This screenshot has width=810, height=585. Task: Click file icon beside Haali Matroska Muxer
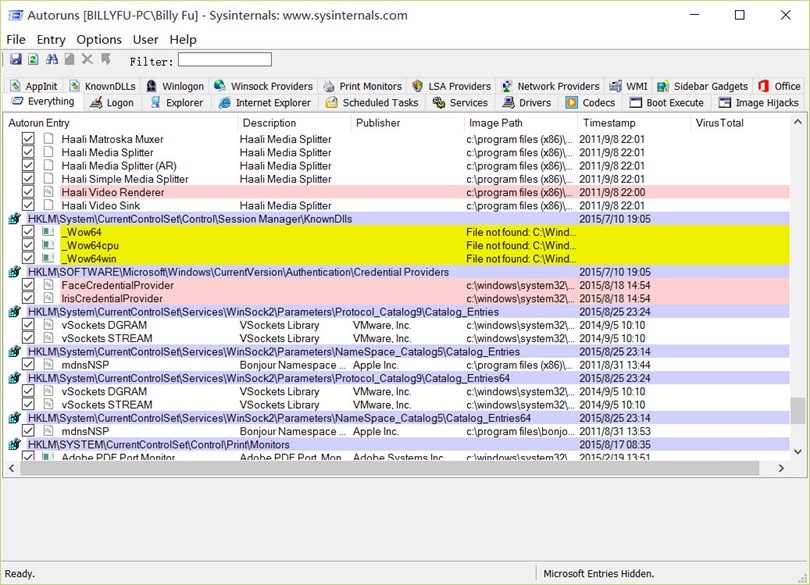(48, 138)
